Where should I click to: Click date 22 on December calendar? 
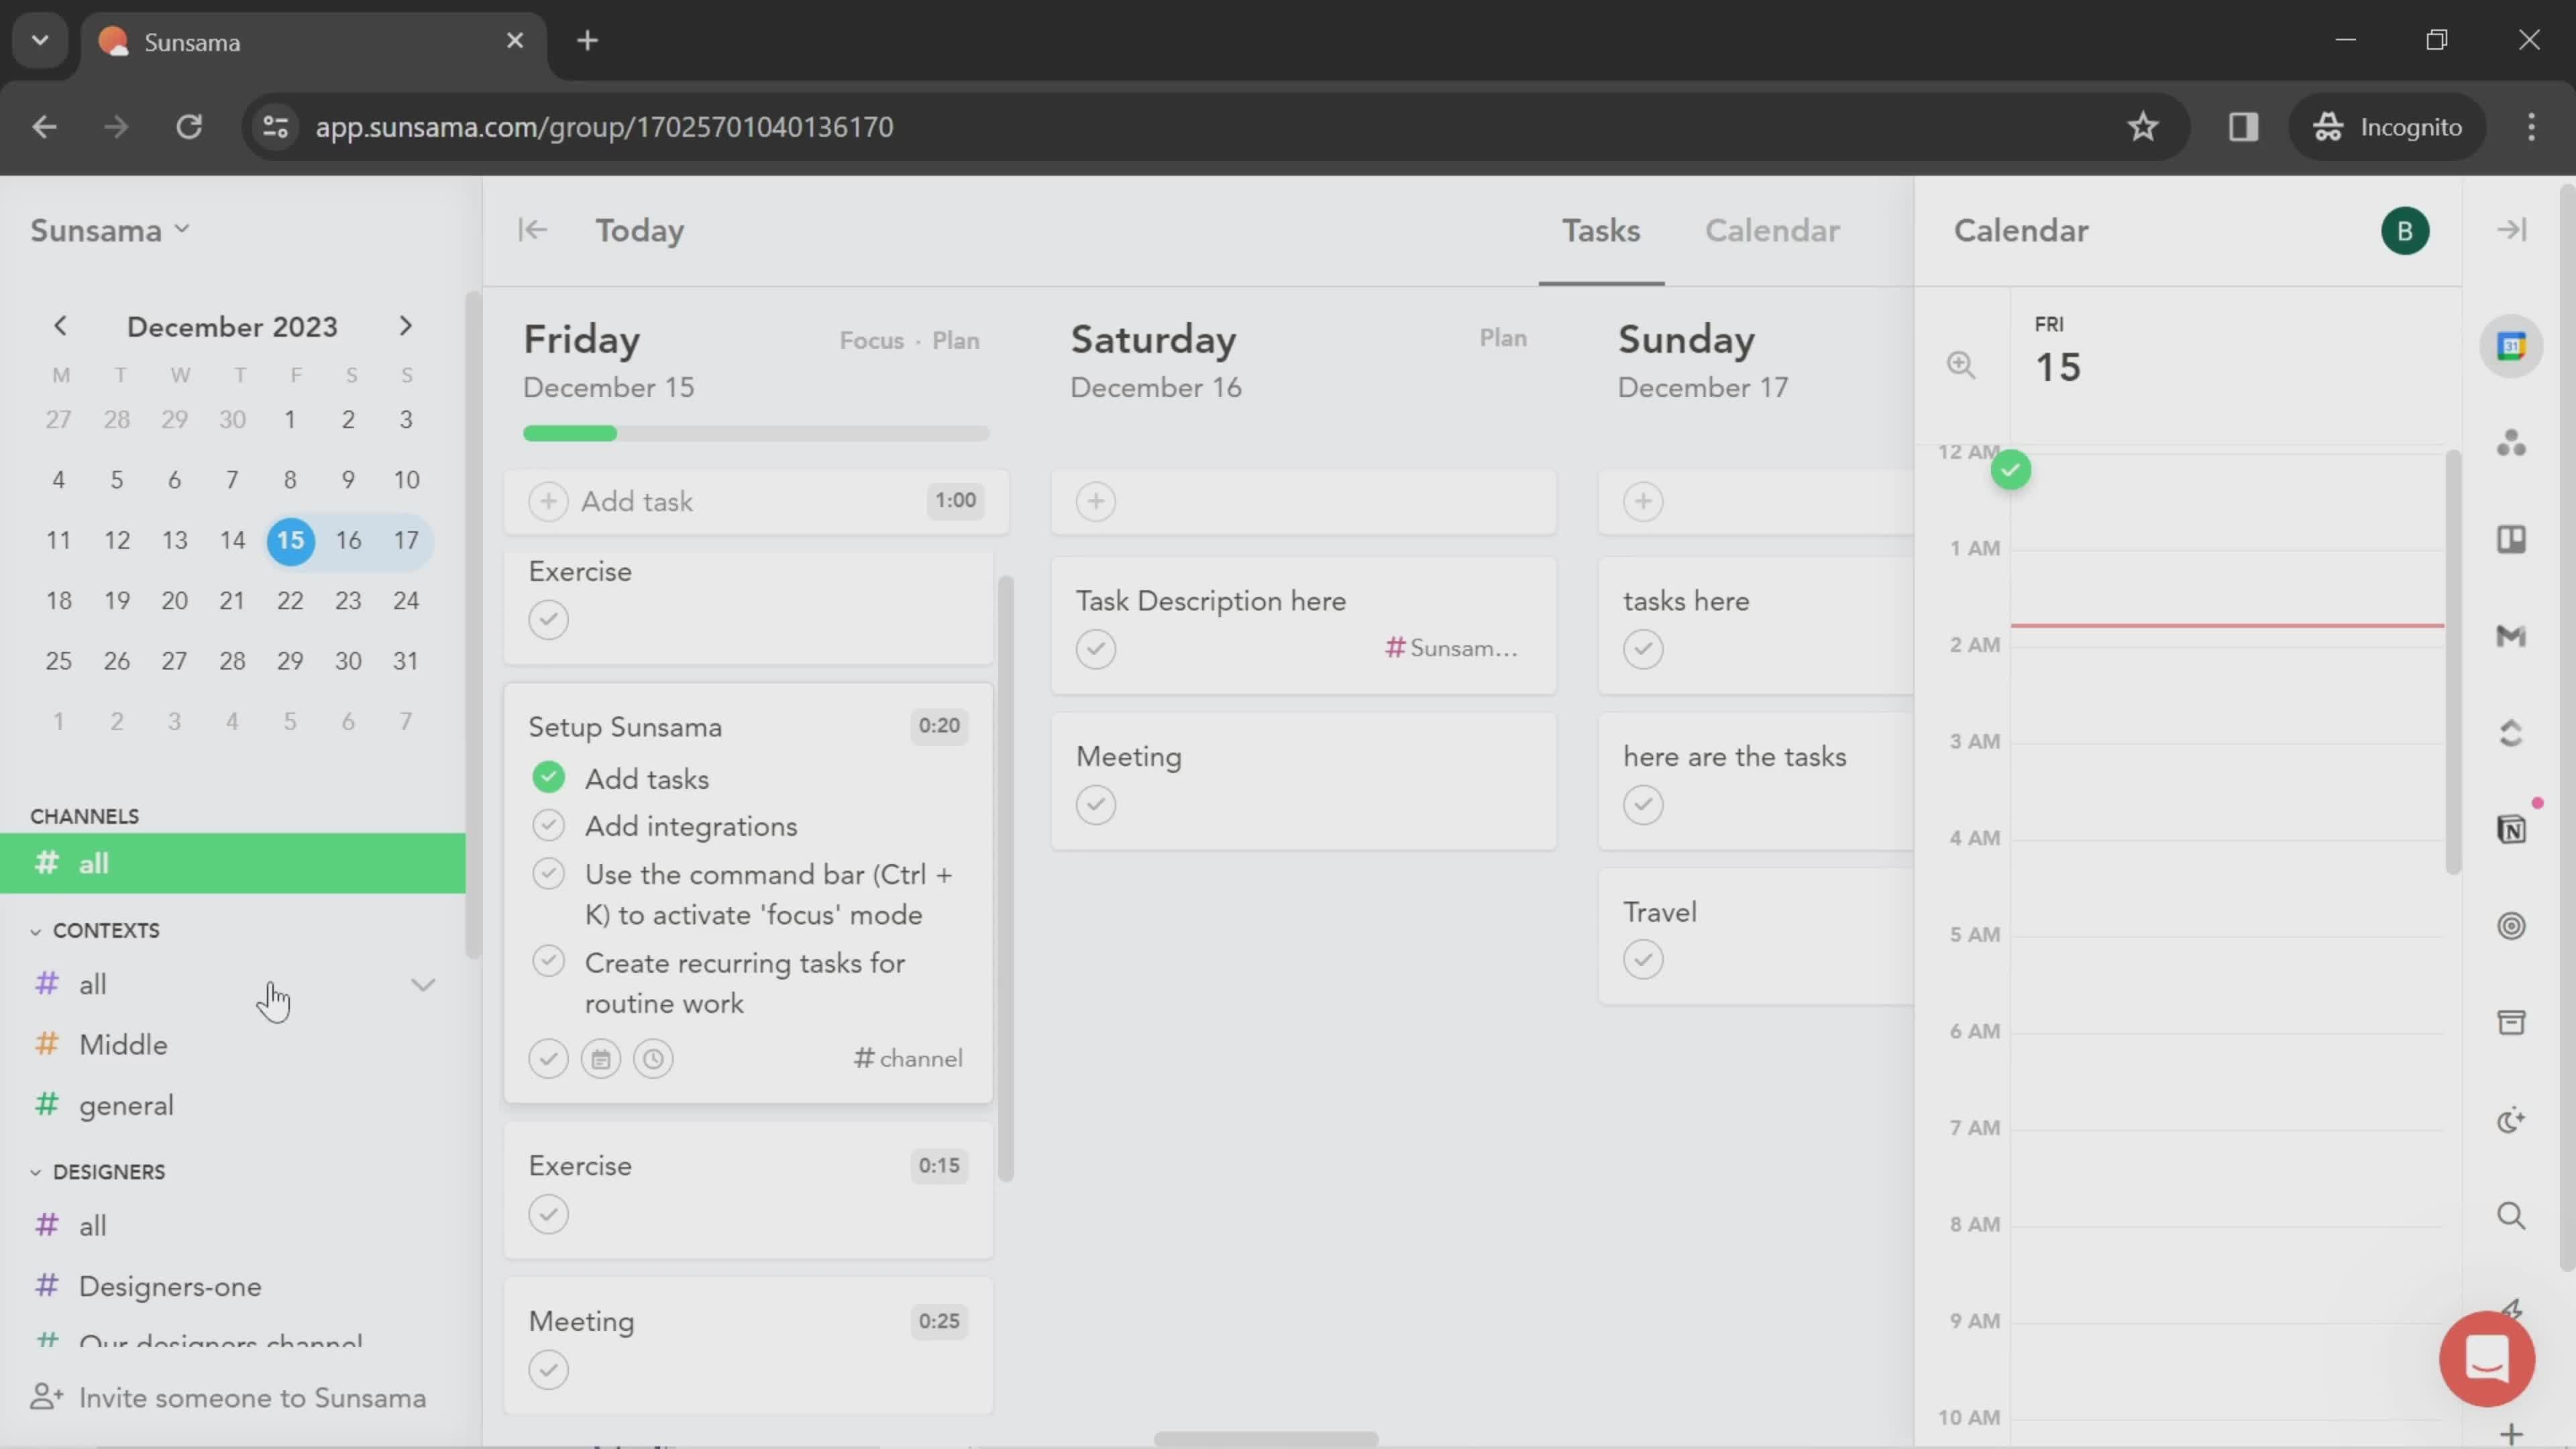point(290,600)
